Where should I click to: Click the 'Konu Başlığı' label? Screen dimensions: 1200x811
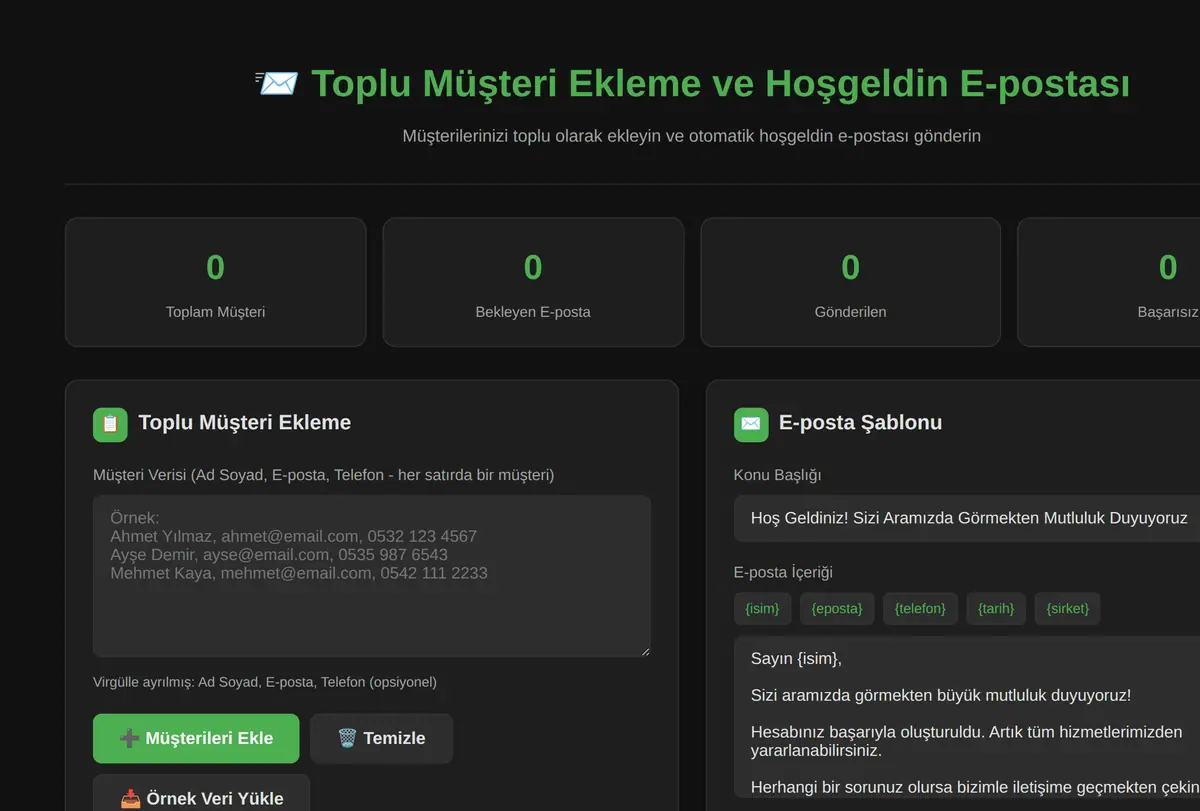tap(778, 475)
